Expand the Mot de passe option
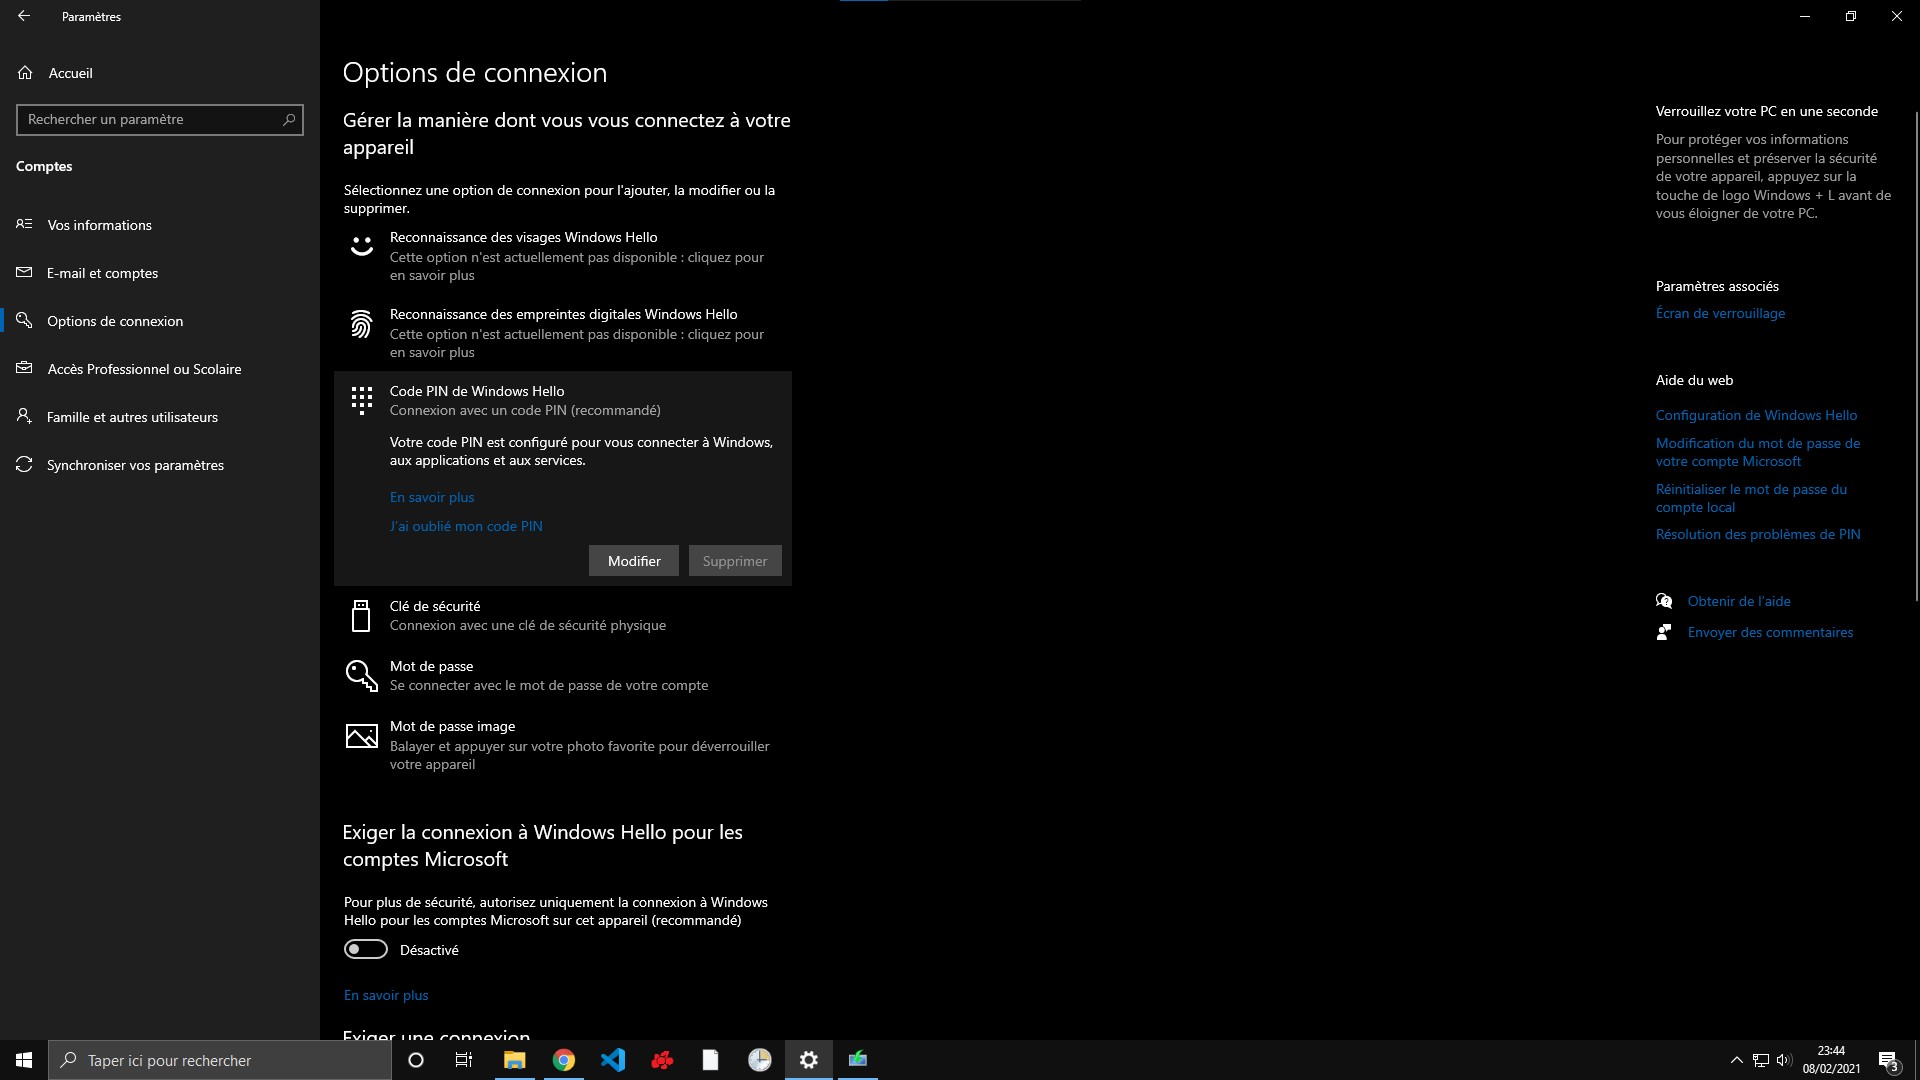 click(548, 676)
